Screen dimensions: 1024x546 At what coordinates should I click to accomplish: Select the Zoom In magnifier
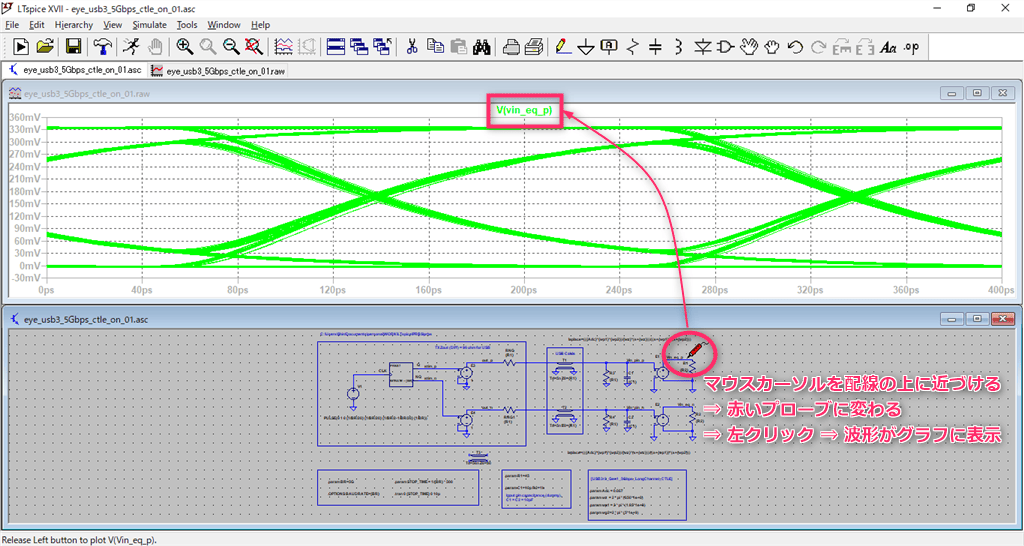185,47
